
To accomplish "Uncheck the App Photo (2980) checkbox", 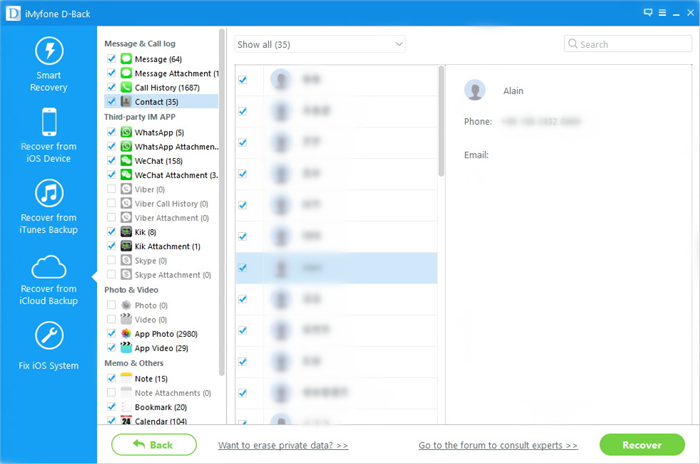I will (x=111, y=333).
